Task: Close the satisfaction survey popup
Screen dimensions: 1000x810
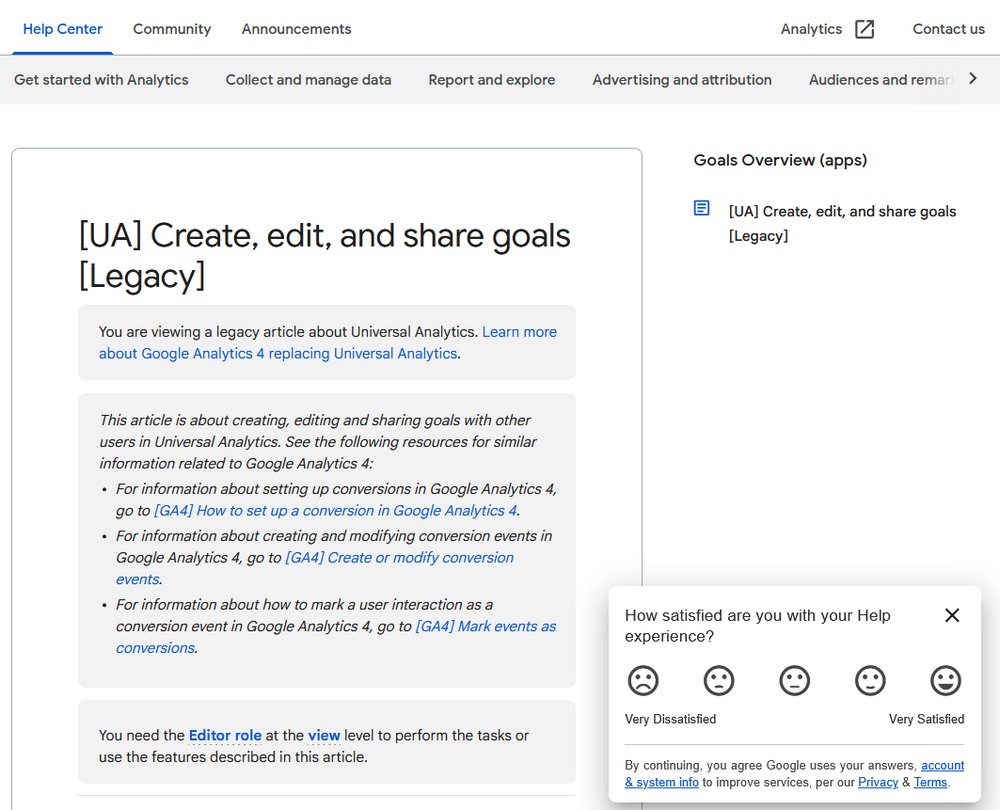Action: click(x=952, y=615)
